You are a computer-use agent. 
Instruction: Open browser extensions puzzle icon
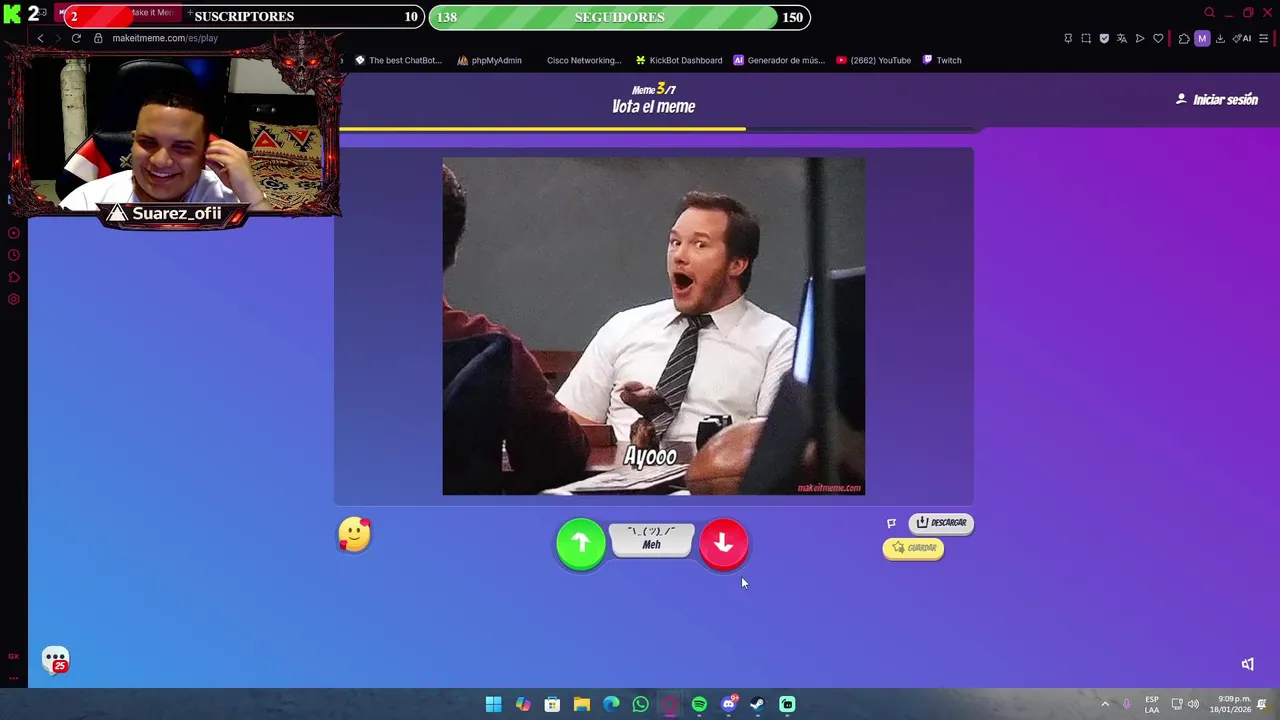pos(1184,38)
